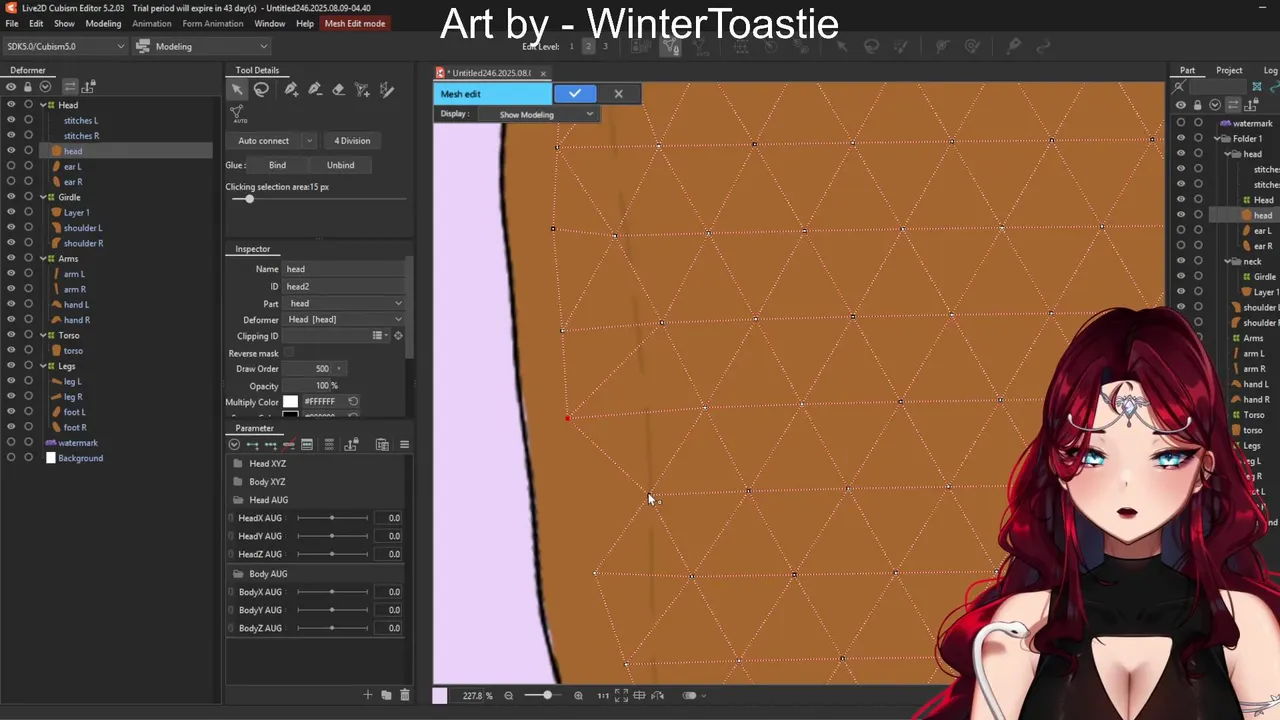Click the new parameter group folder icon

pyautogui.click(x=386, y=695)
